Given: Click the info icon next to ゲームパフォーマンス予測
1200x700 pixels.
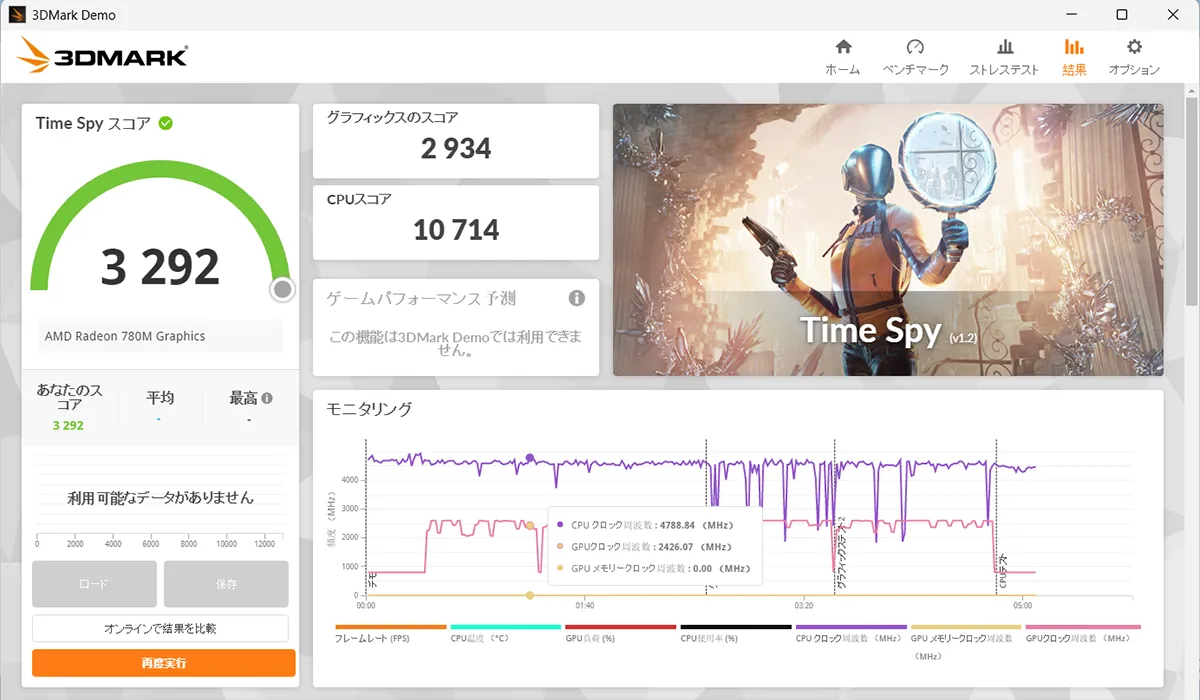Looking at the screenshot, I should point(576,298).
